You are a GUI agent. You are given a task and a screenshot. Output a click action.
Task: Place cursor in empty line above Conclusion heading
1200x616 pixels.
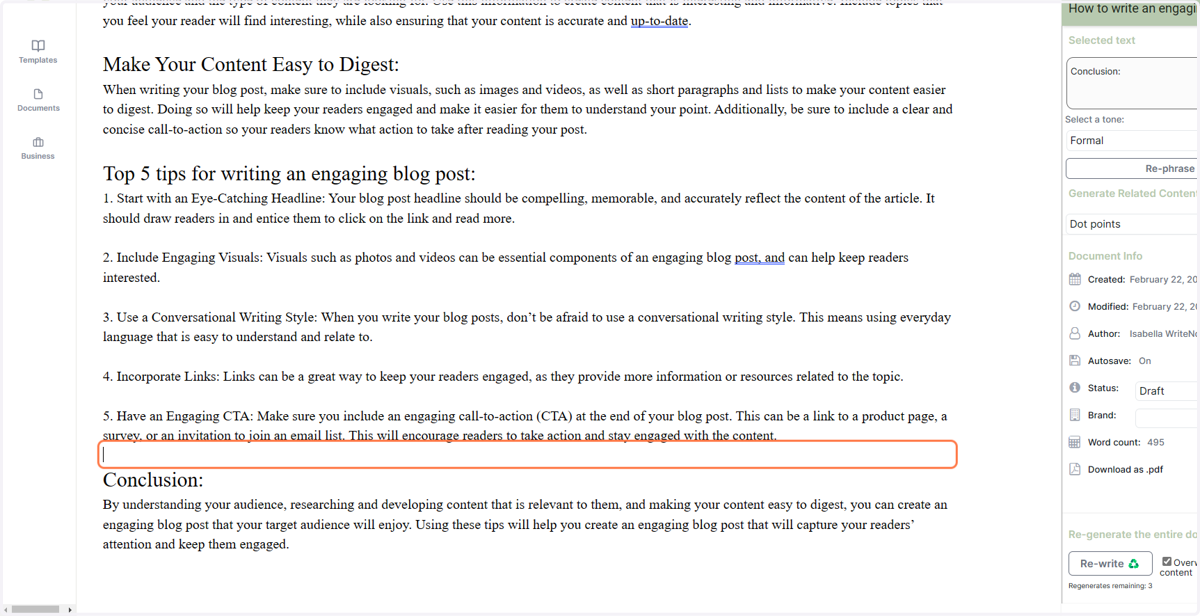(528, 454)
